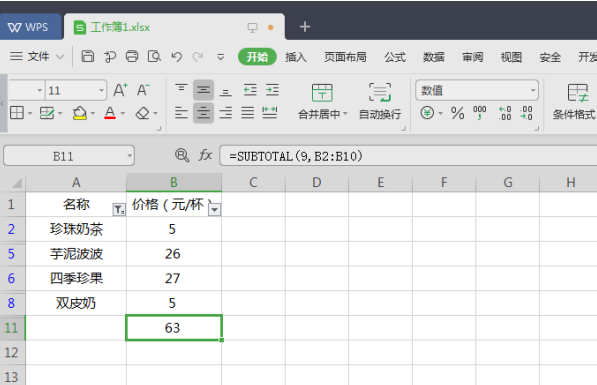
Task: Decrease decimal places
Action: pyautogui.click(x=527, y=113)
